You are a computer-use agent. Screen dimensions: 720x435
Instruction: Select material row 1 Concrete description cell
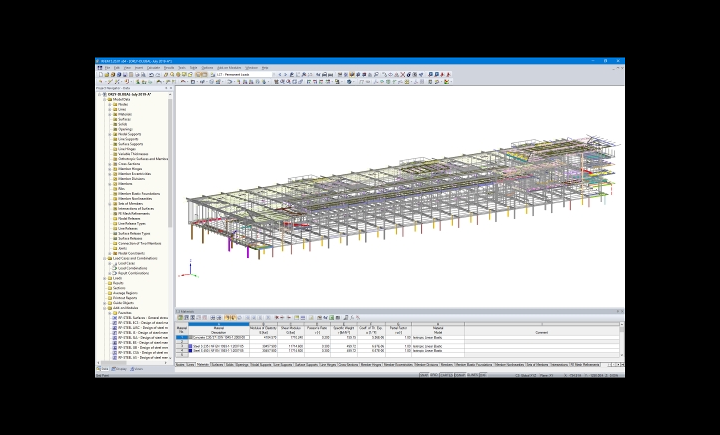click(219, 338)
